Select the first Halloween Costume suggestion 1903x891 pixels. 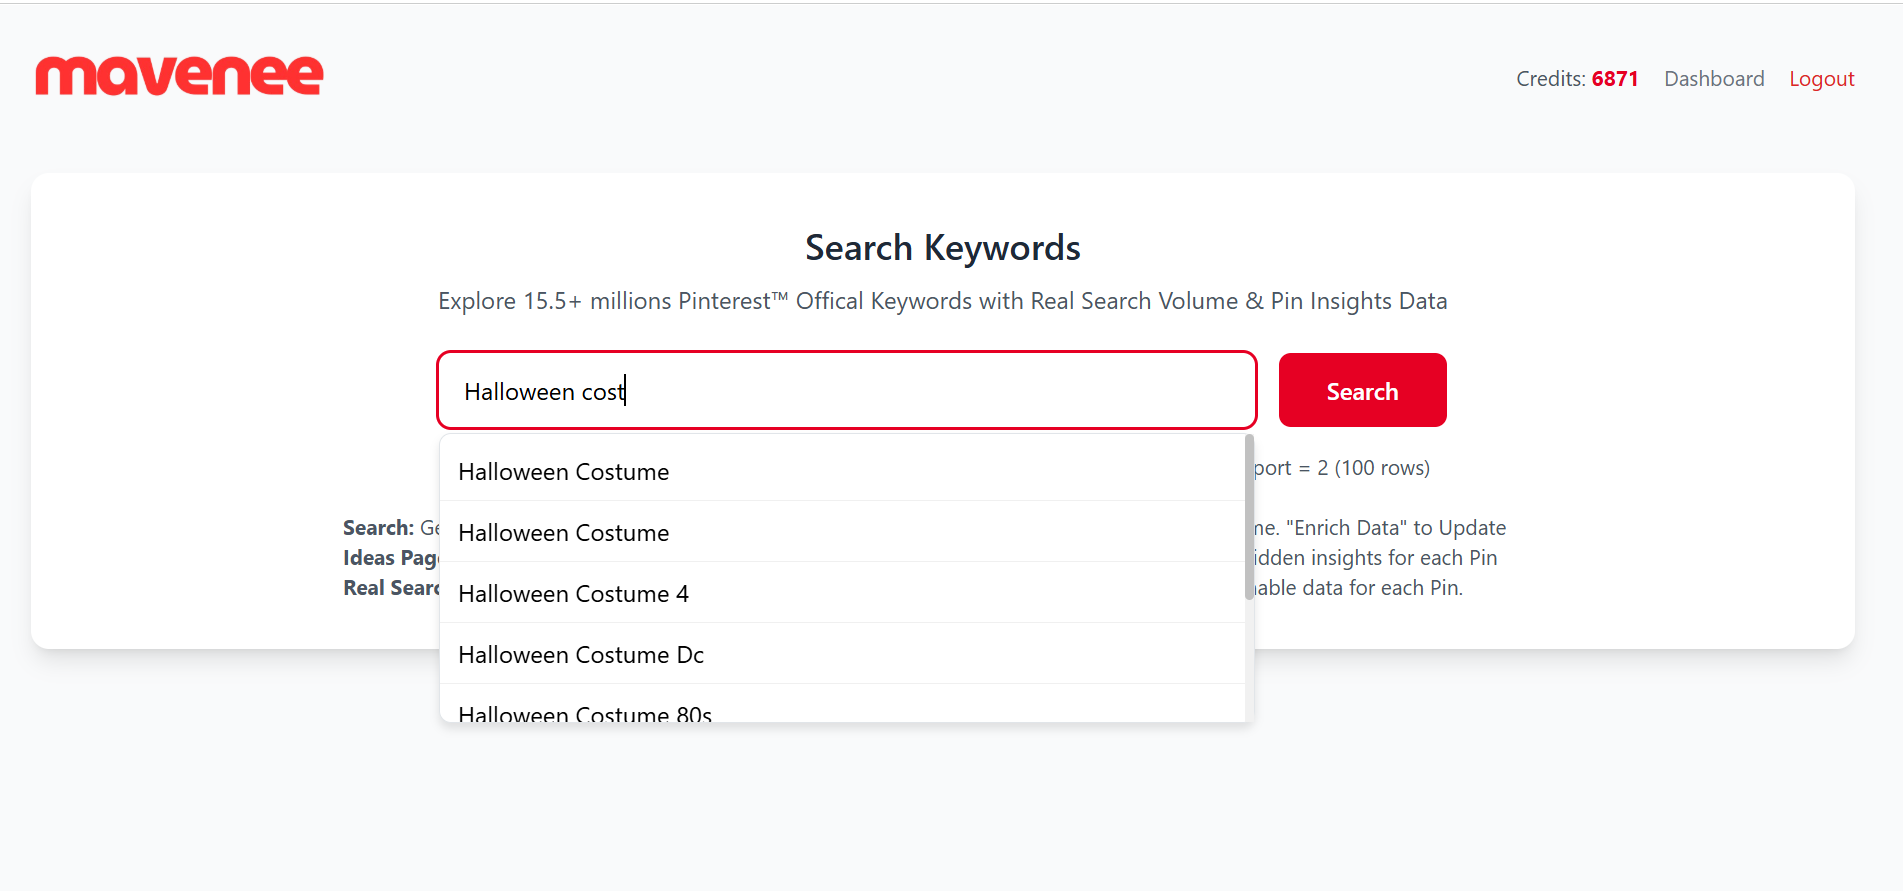564,472
